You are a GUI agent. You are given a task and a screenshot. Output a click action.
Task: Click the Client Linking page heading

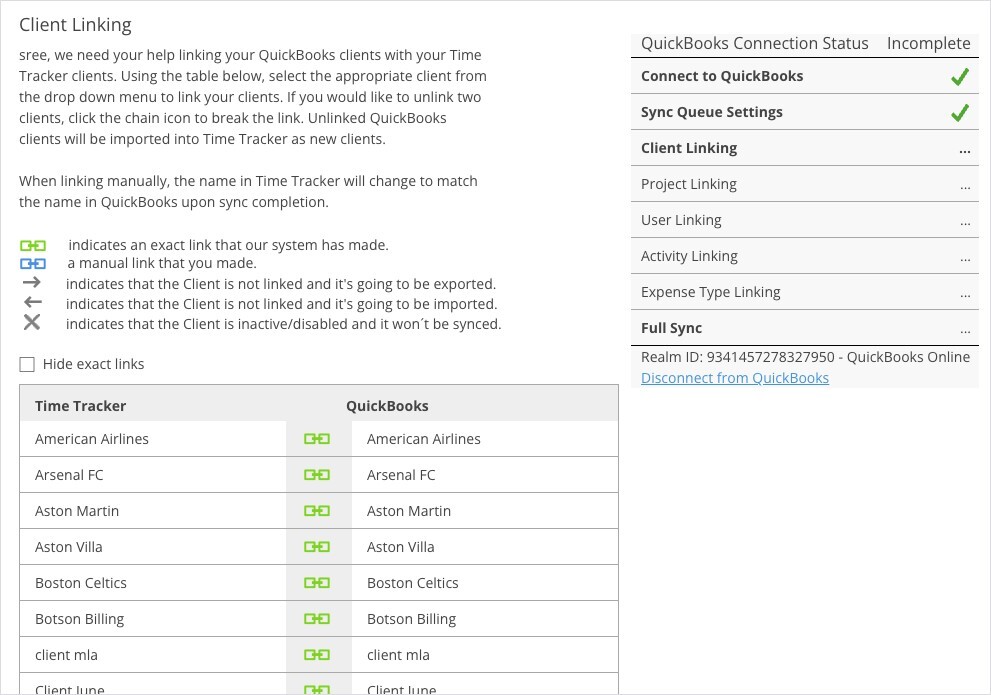pos(75,25)
